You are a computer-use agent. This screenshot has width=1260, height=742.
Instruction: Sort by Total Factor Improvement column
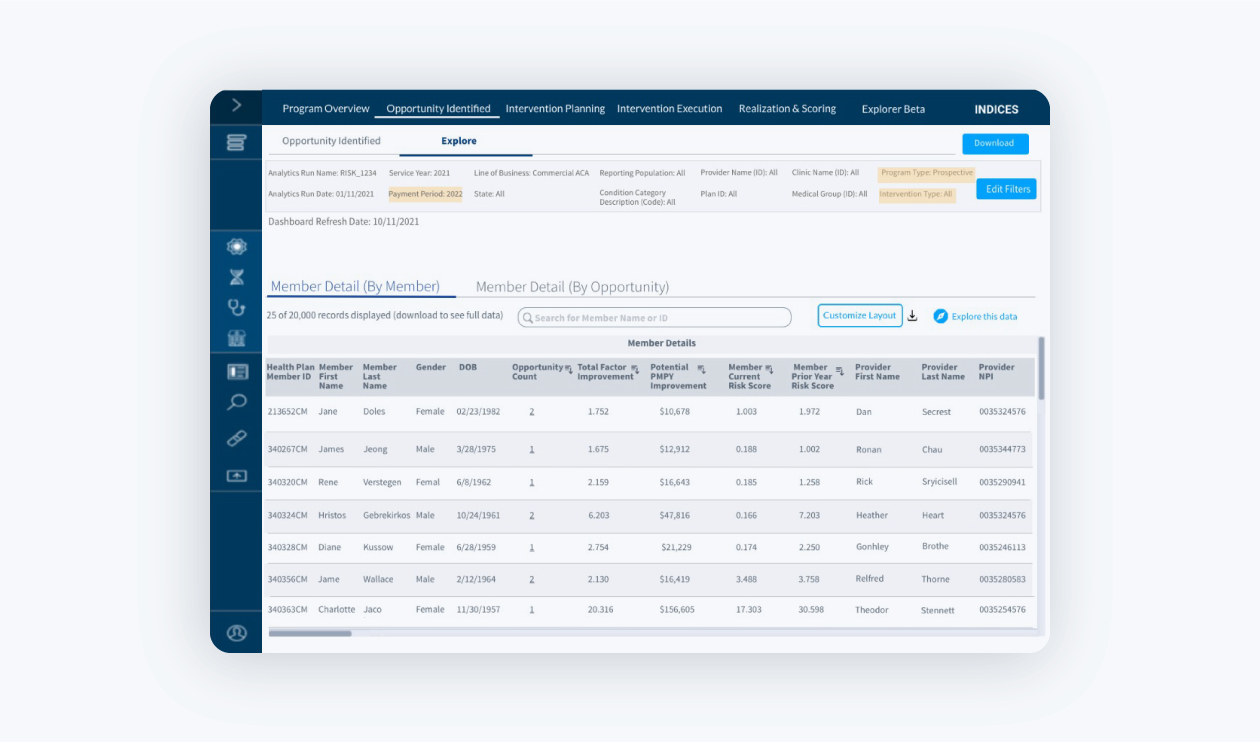635,369
